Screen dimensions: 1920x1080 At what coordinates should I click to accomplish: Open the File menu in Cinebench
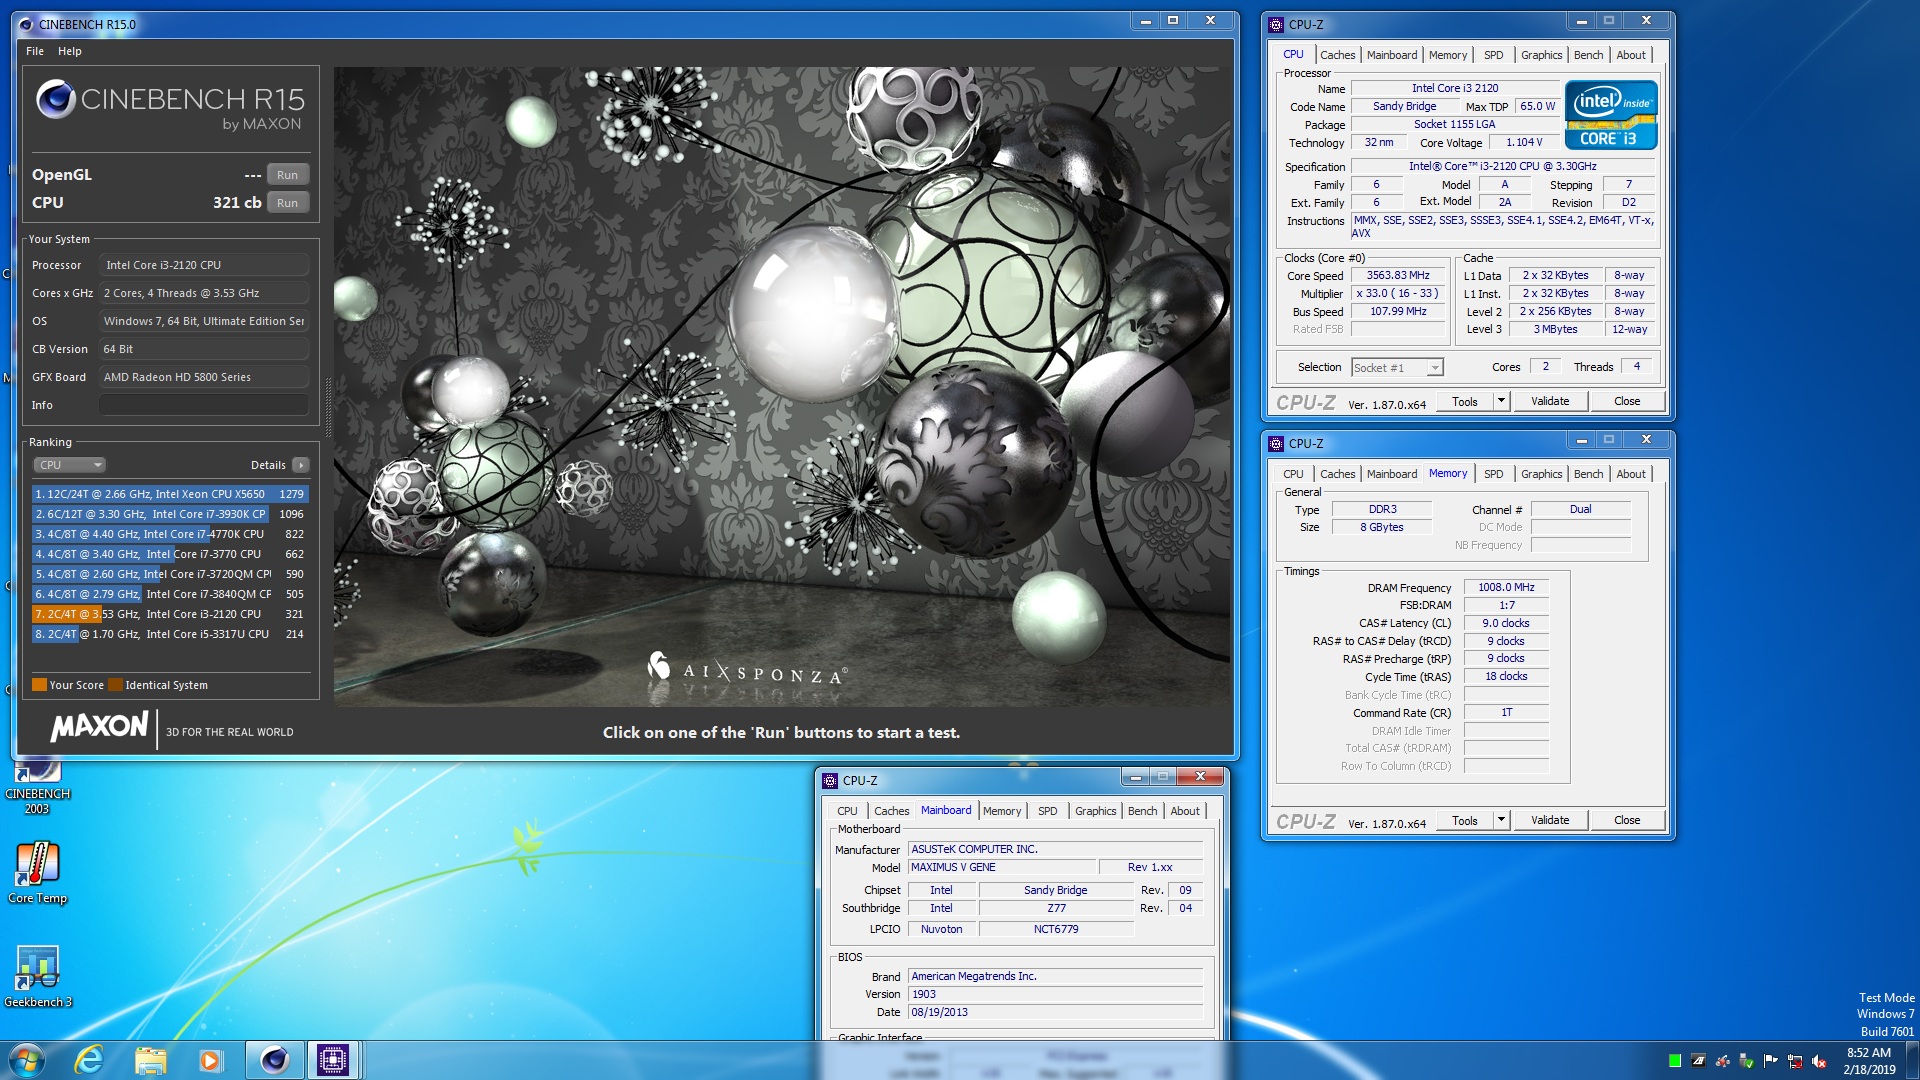point(35,51)
